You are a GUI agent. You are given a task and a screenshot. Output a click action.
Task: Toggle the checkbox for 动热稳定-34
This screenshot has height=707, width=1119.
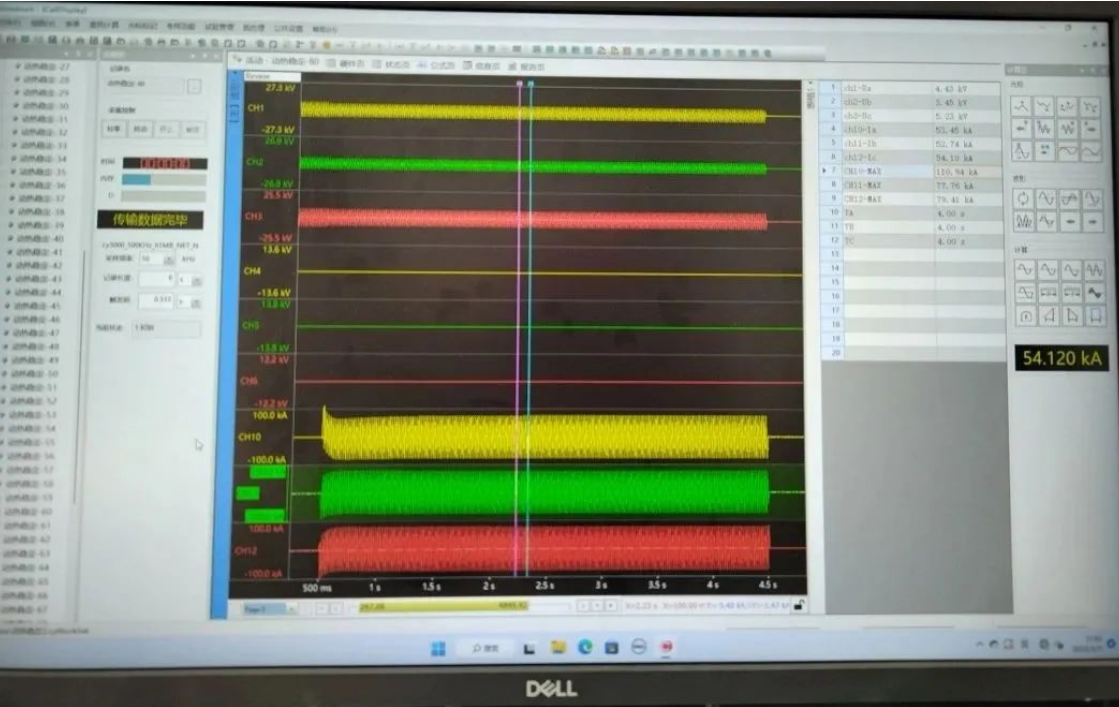click(16, 158)
